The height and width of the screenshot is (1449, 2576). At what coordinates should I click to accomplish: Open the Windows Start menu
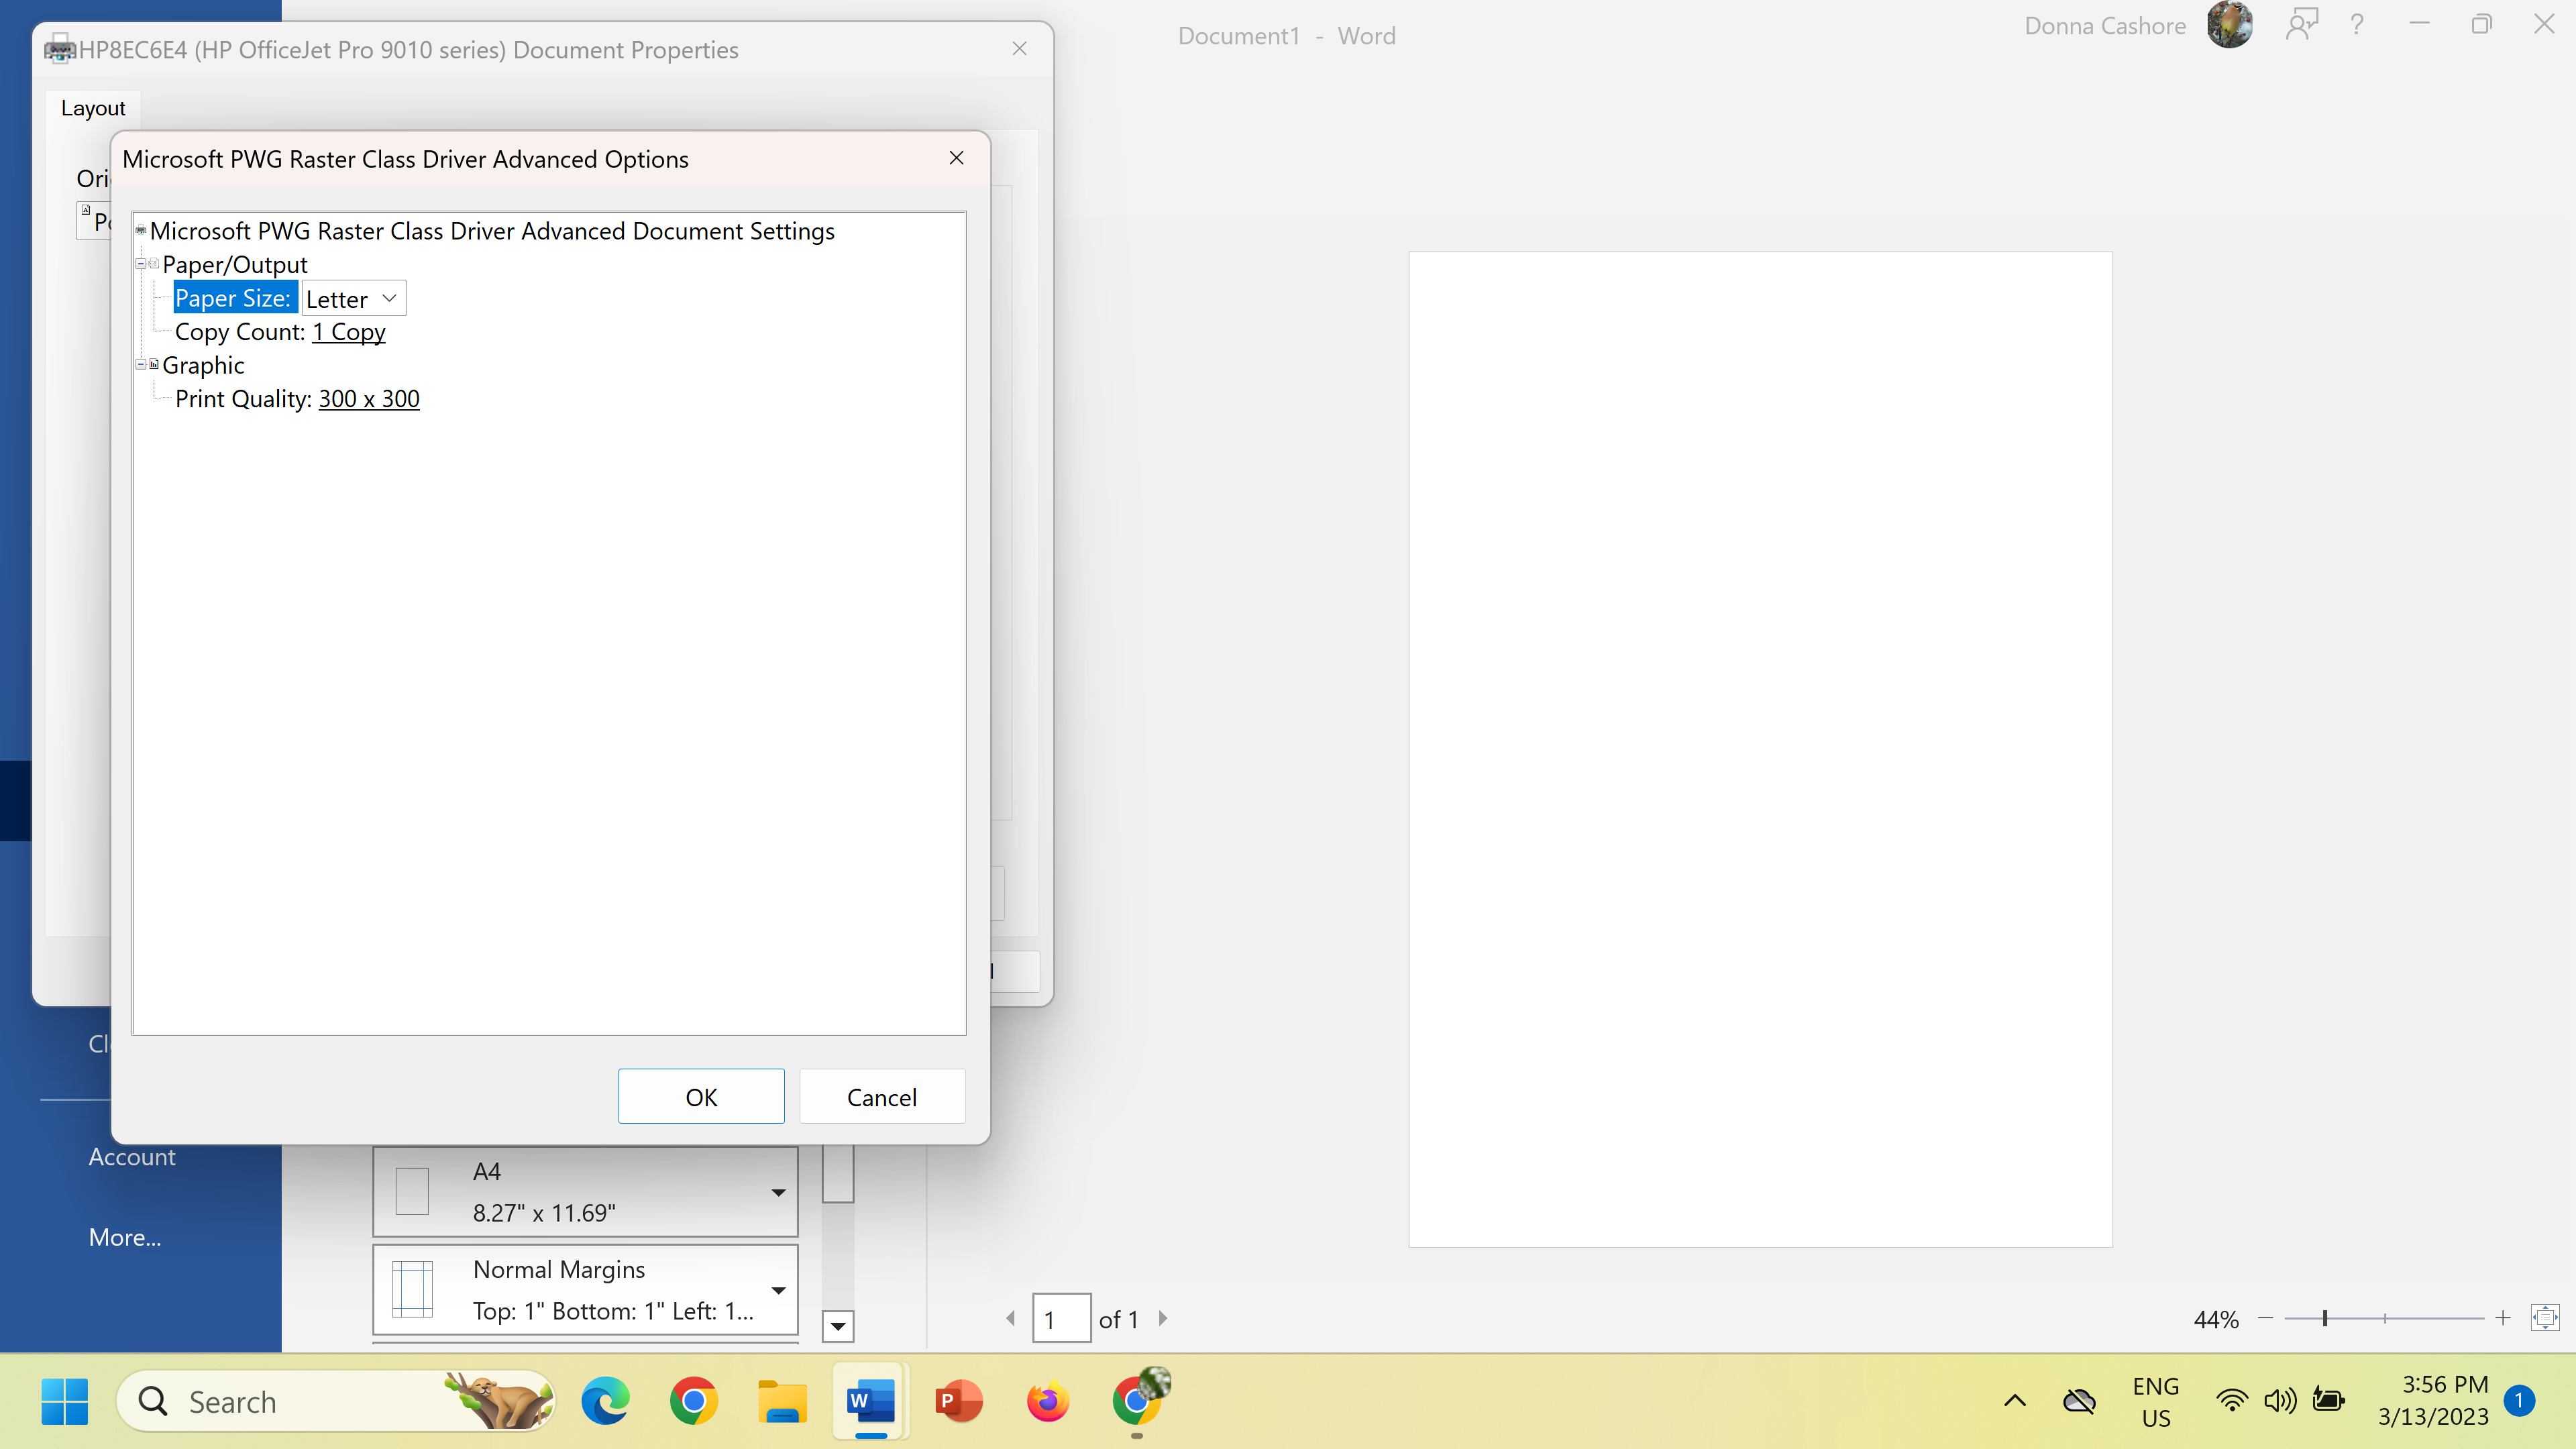pos(64,1400)
